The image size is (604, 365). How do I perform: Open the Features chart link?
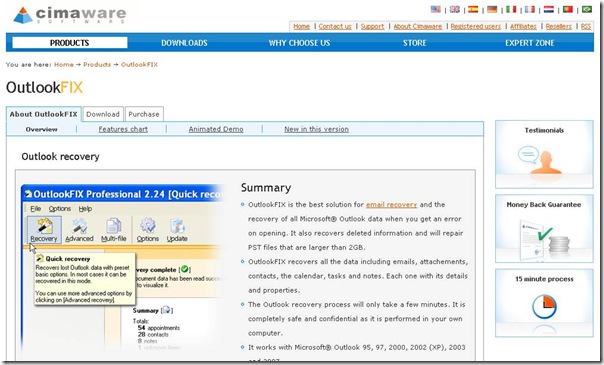click(123, 129)
